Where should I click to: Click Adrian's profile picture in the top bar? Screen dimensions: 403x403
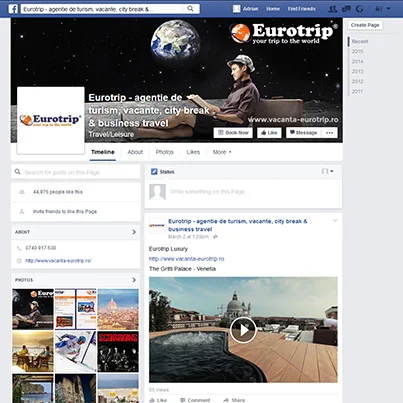[236, 9]
